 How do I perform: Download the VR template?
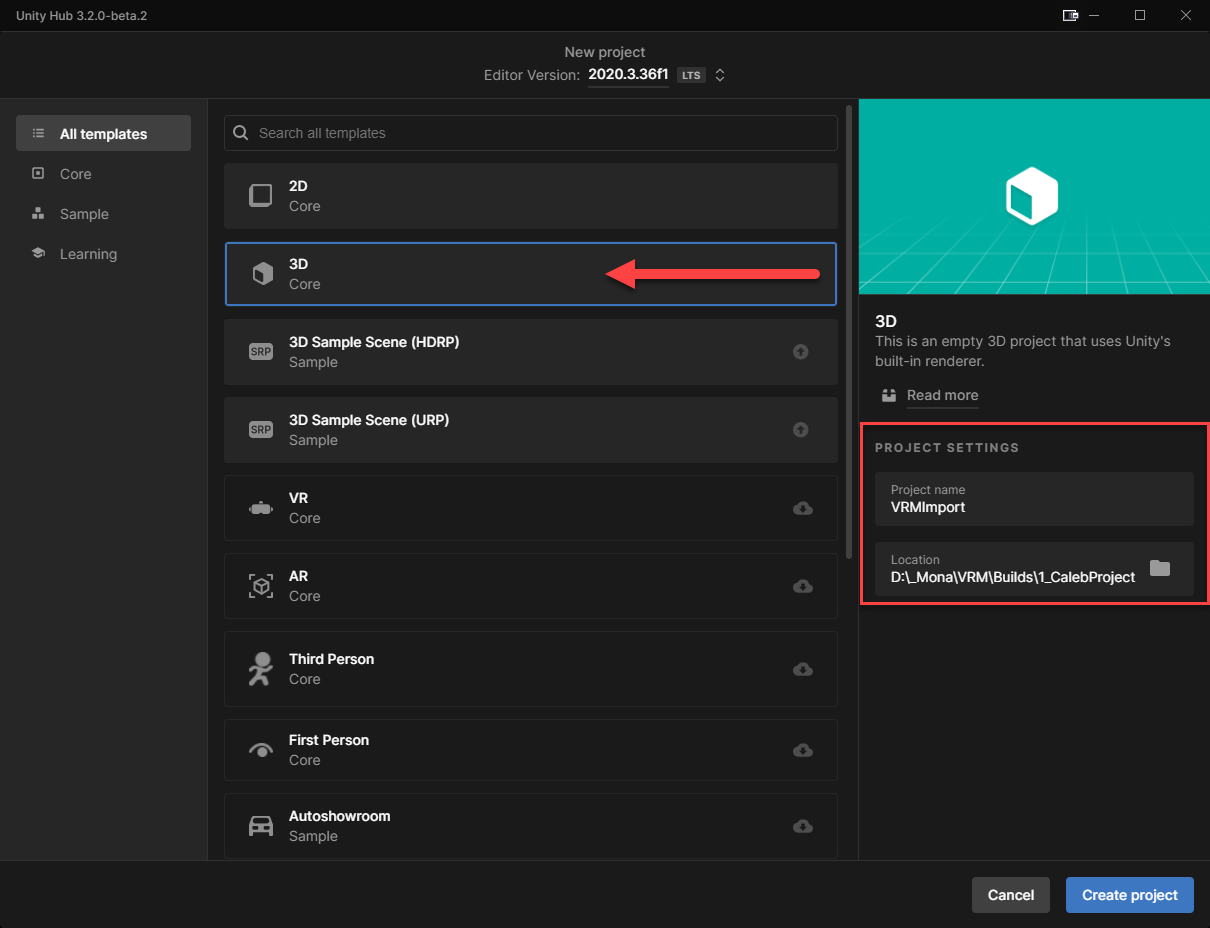click(802, 508)
